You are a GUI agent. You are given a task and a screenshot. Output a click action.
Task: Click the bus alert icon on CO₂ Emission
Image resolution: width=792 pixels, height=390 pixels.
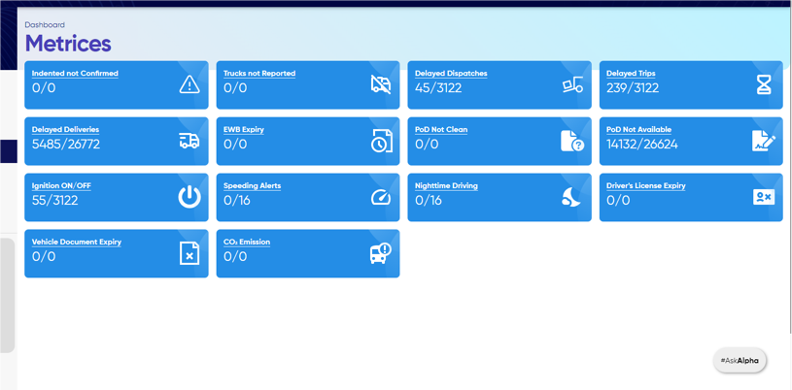380,253
